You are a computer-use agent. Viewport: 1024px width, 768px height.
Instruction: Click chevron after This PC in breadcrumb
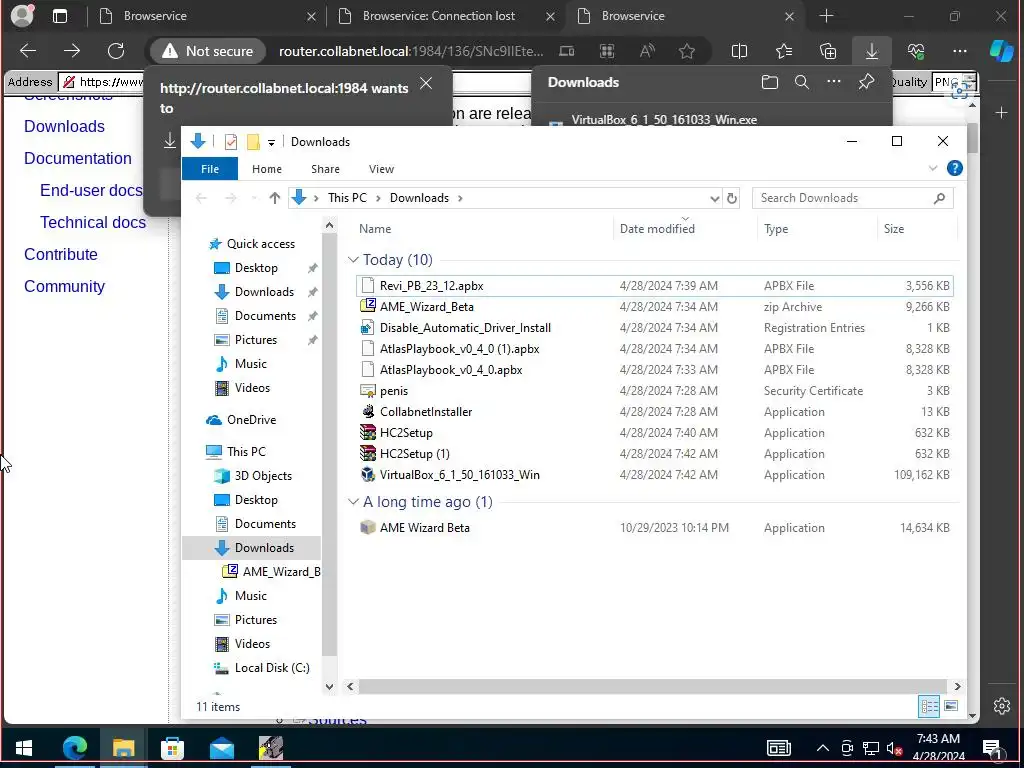point(378,198)
